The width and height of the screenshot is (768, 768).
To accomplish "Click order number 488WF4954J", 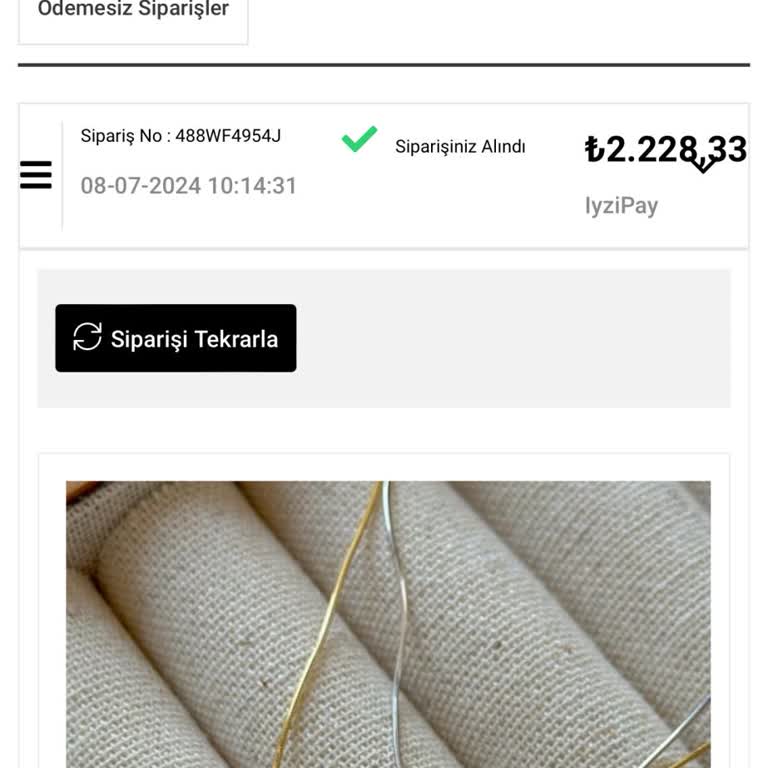I will click(x=228, y=136).
